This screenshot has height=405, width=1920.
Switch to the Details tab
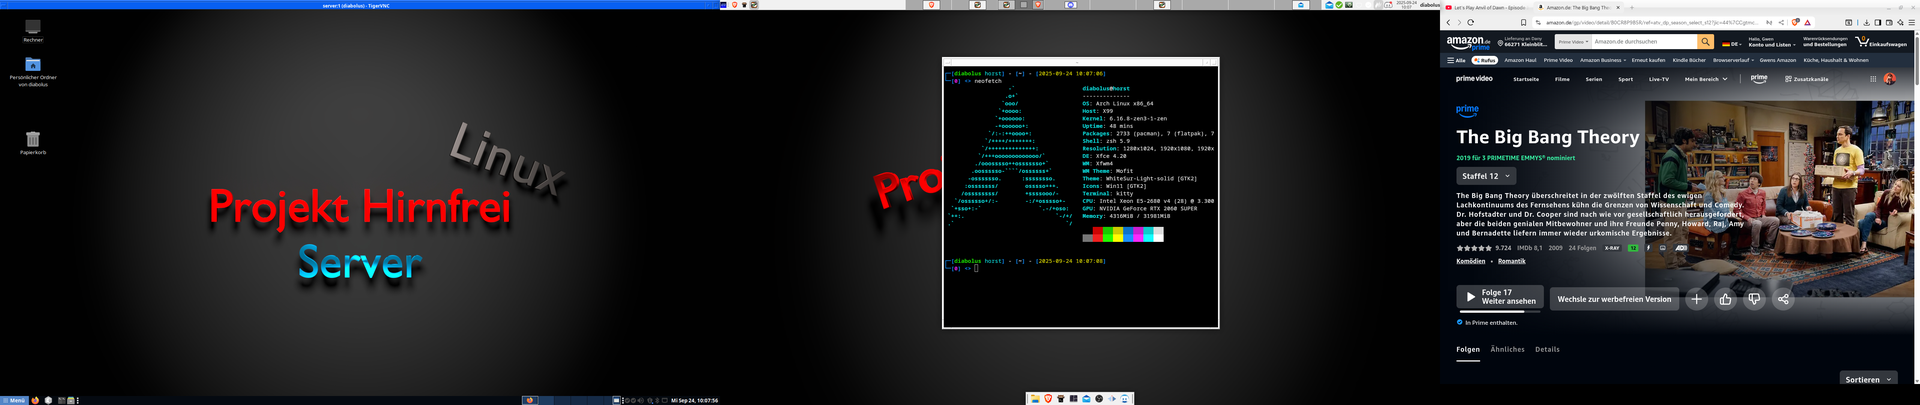click(x=1547, y=350)
